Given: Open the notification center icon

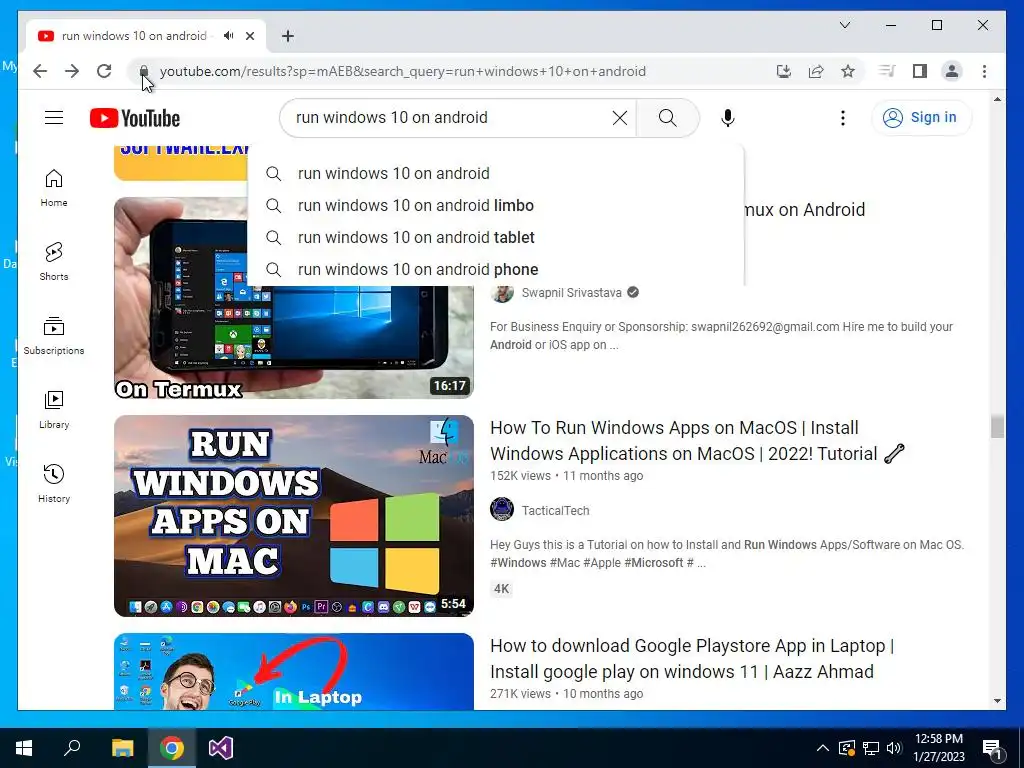Looking at the screenshot, I should pos(992,749).
